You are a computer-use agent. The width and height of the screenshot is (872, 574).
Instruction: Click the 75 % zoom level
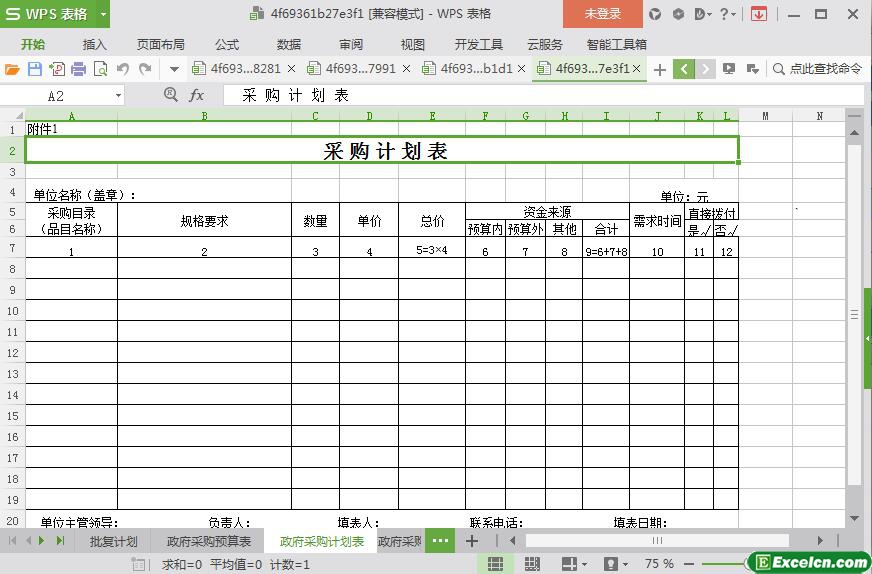[660, 564]
